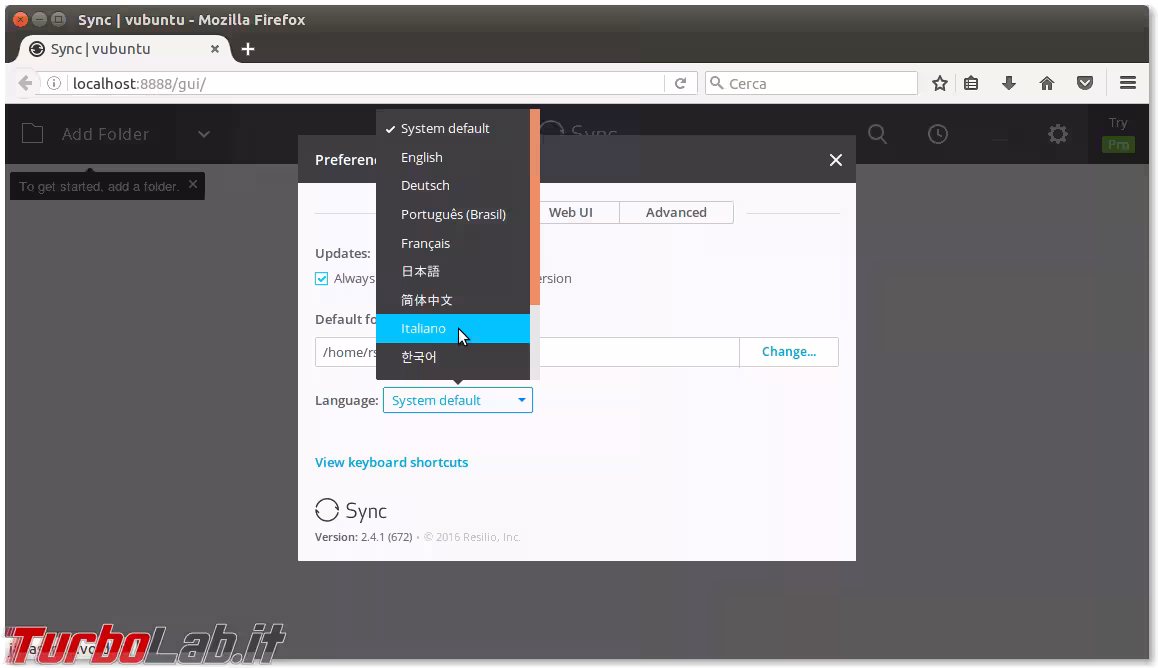Toggle the Always check updates checkbox
This screenshot has height=668, width=1158.
click(x=322, y=279)
